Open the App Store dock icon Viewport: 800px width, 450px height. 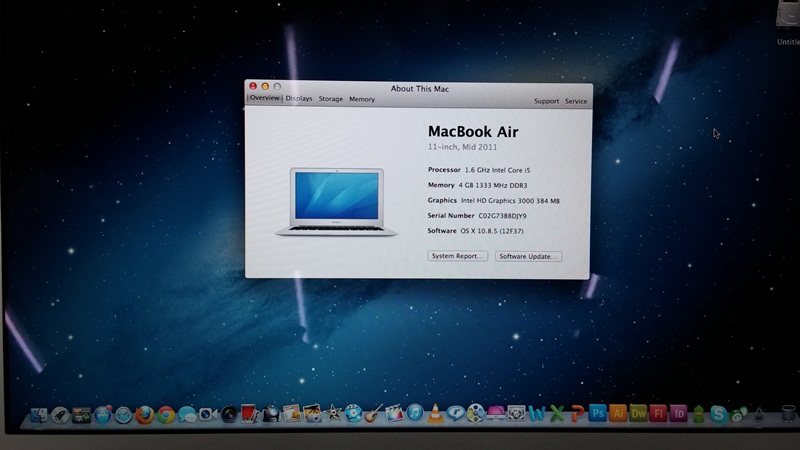pos(103,415)
